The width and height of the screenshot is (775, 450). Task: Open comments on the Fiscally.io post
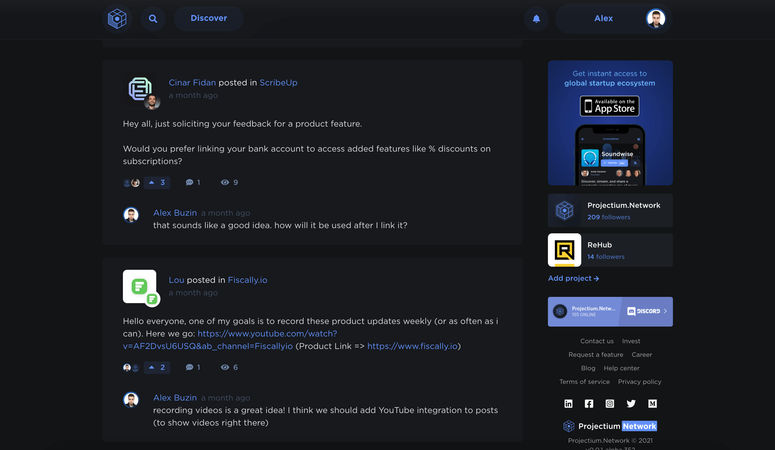coord(193,367)
